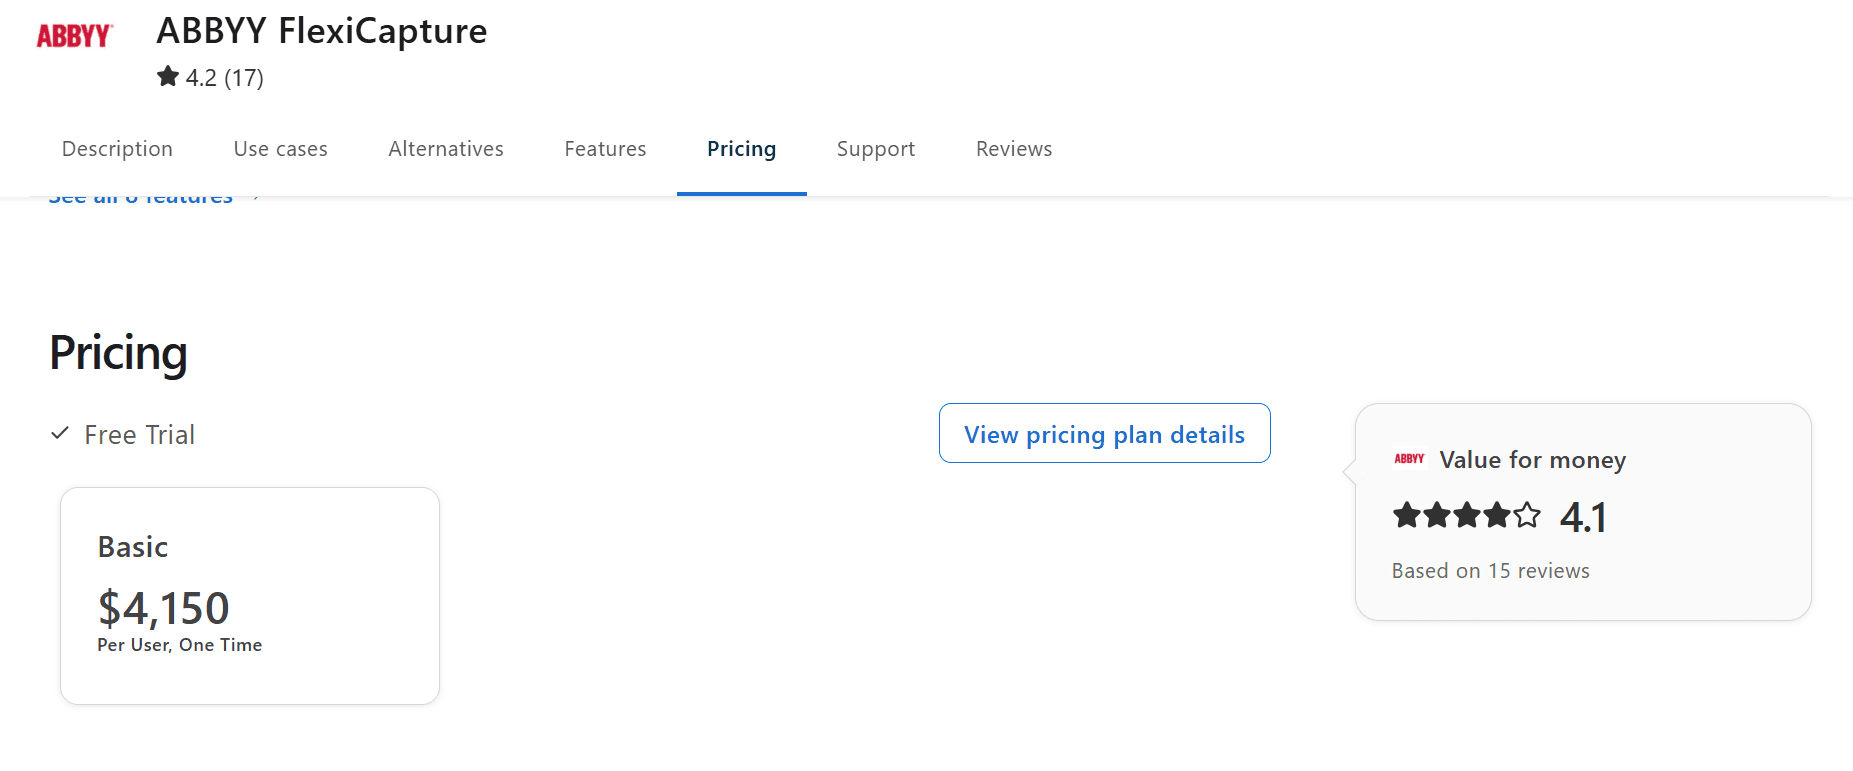Click the ABBYY logo
1853x771 pixels.
74,33
